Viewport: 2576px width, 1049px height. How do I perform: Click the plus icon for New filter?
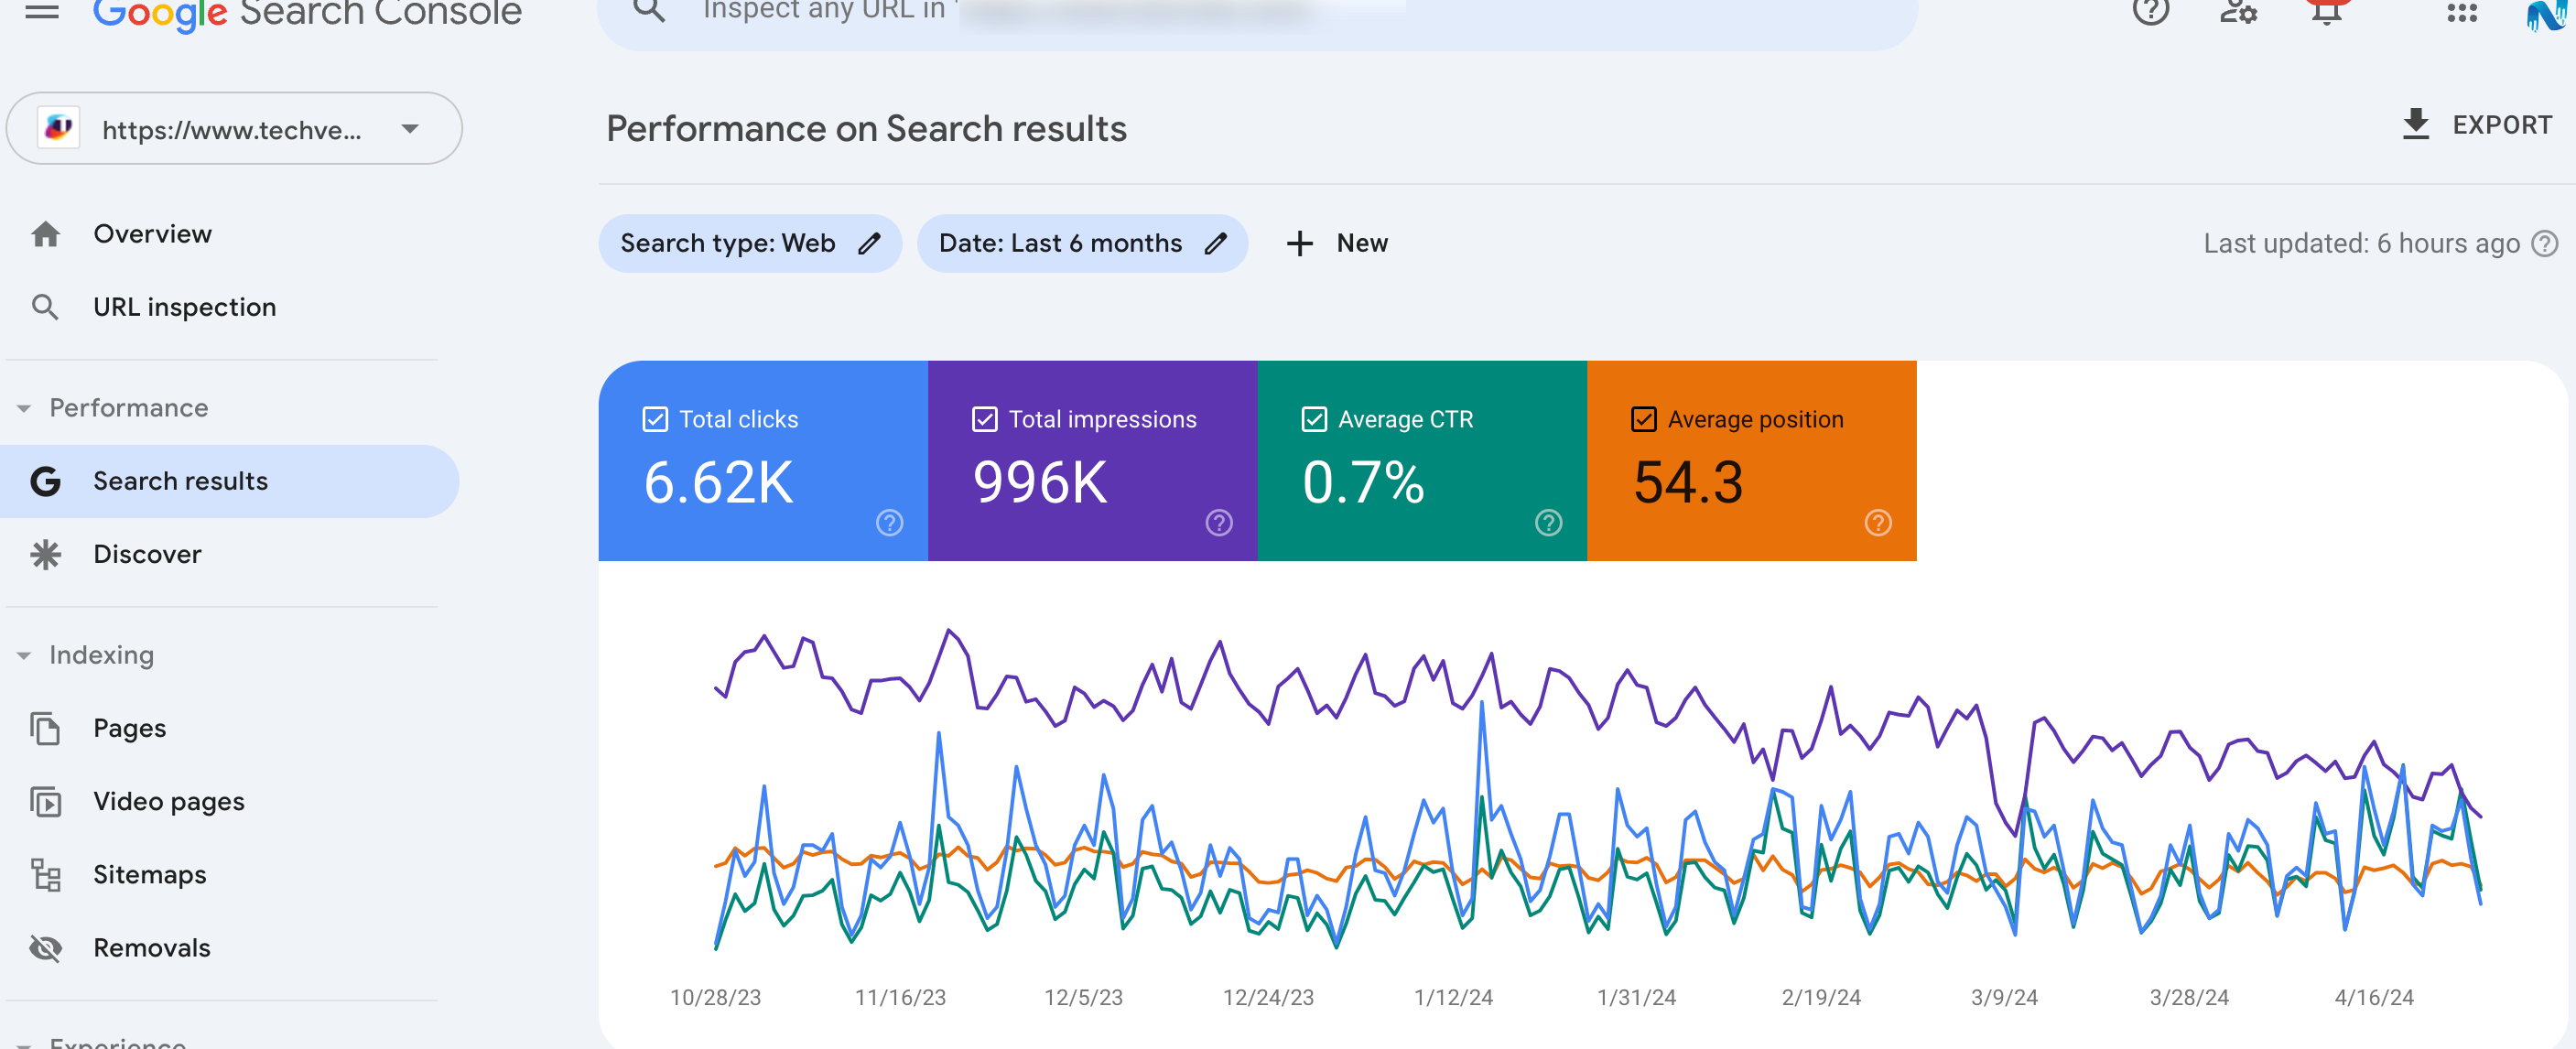(x=1299, y=243)
